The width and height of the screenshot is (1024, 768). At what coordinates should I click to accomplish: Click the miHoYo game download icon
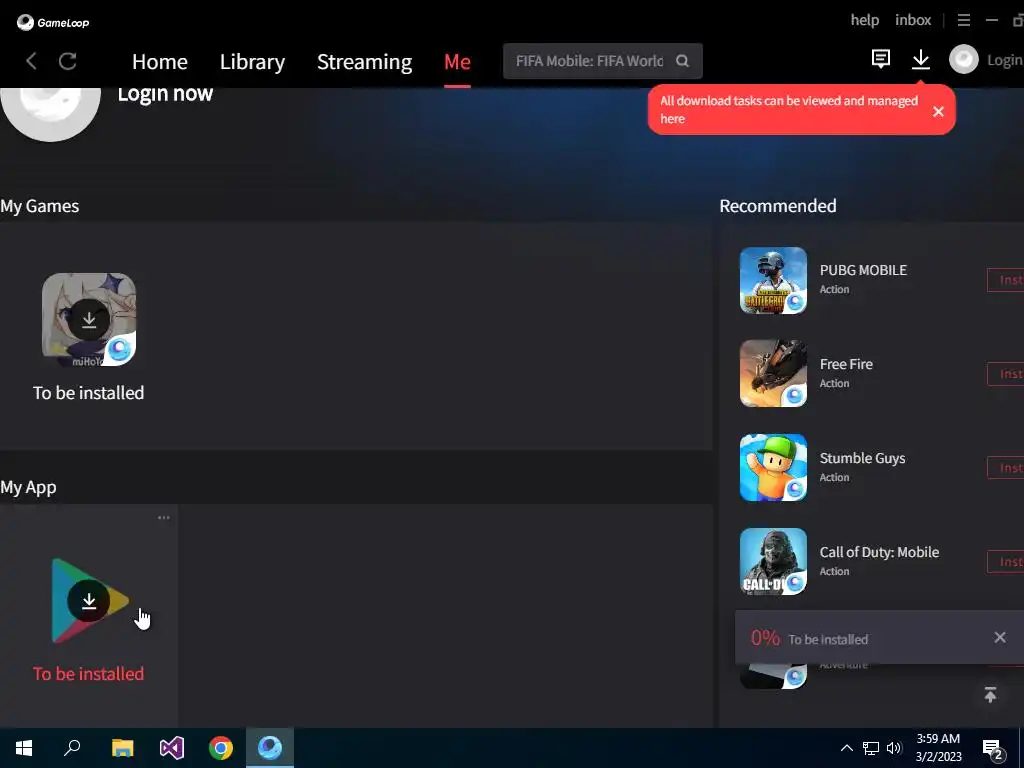89,320
